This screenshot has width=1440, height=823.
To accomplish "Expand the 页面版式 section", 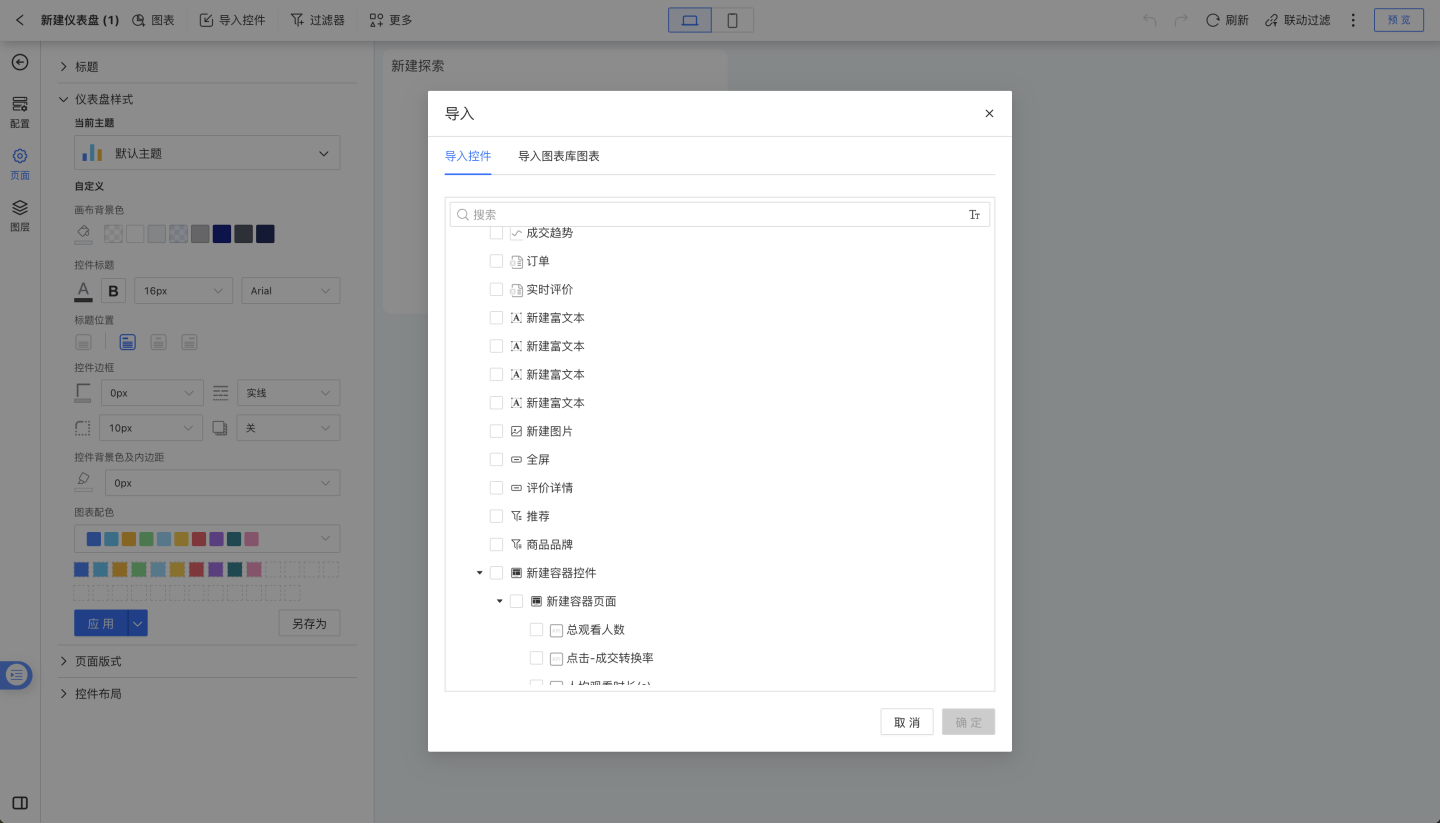I will click(98, 661).
